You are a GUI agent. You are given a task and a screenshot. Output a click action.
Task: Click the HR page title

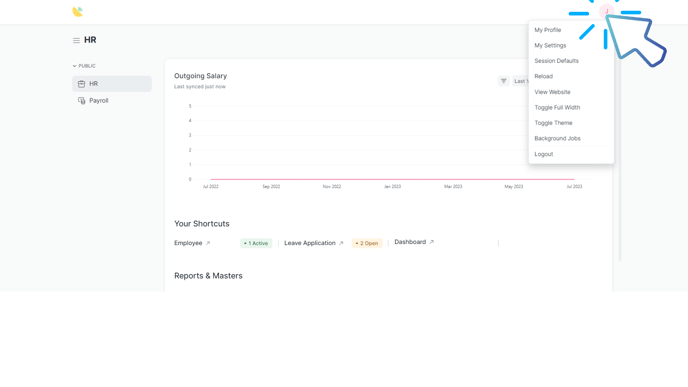[x=90, y=40]
